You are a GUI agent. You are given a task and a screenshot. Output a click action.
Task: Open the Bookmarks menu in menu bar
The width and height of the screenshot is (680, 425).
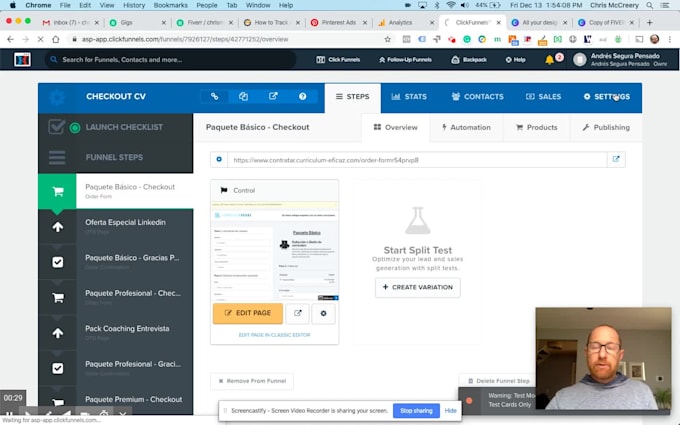point(170,5)
